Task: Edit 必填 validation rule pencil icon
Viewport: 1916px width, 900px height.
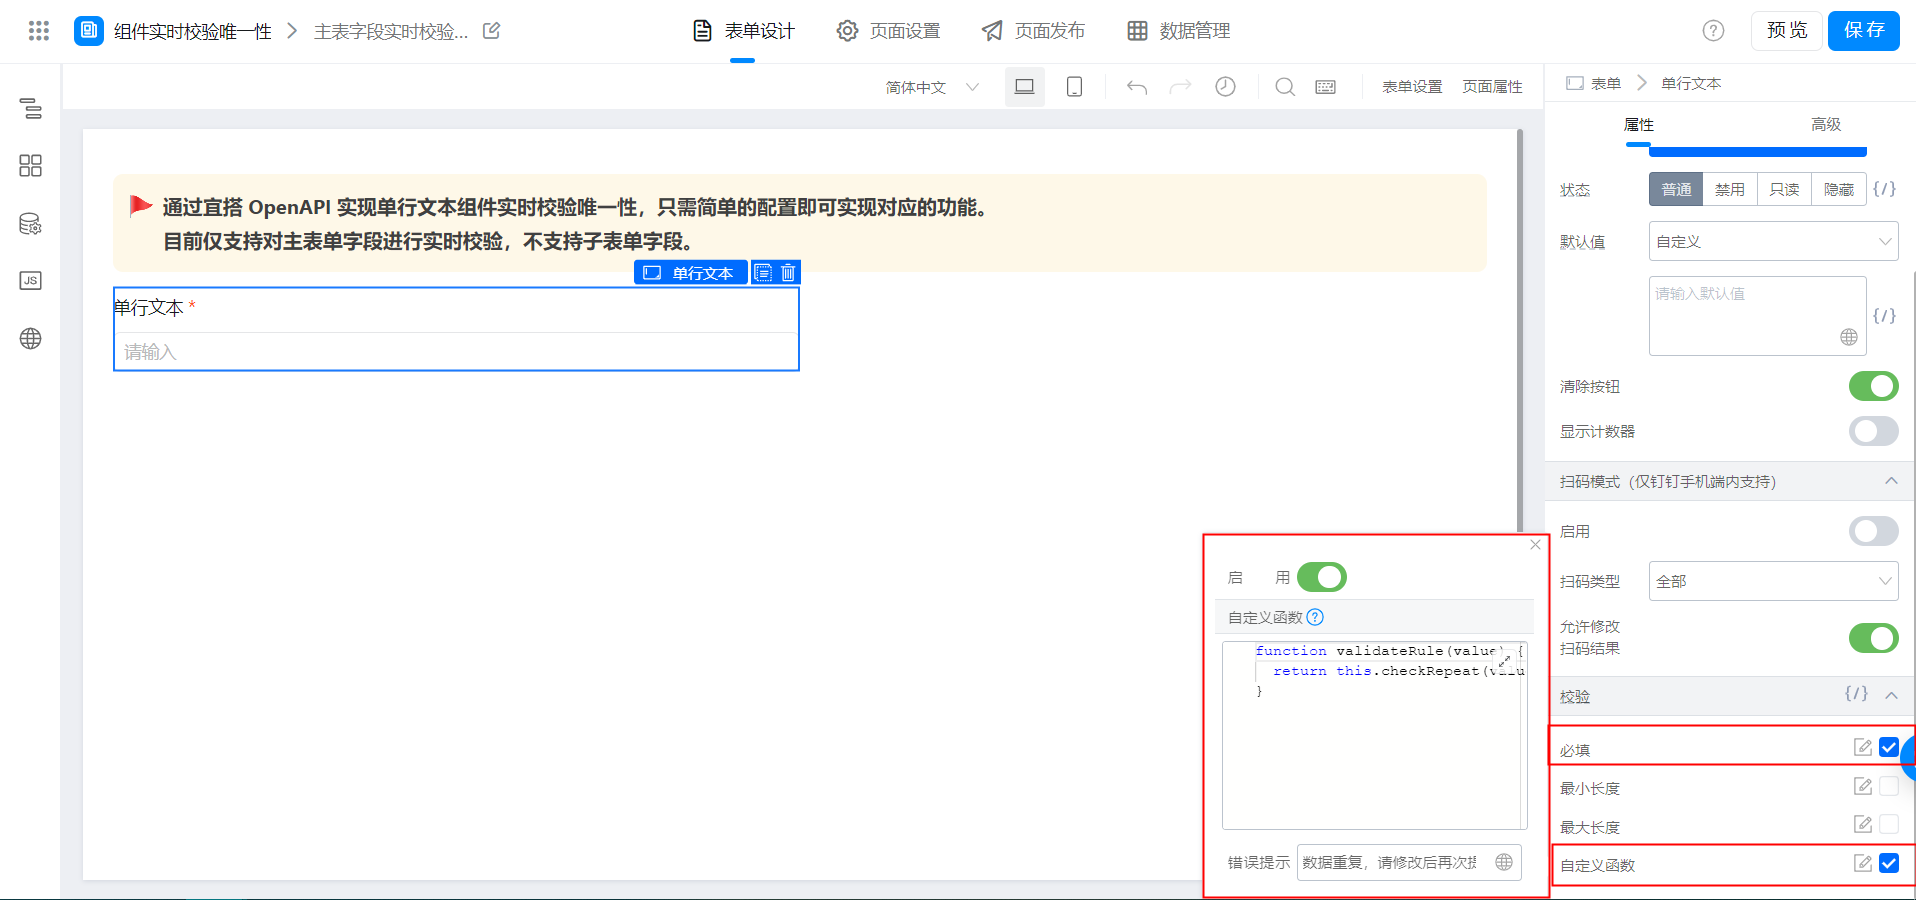Action: point(1863,747)
